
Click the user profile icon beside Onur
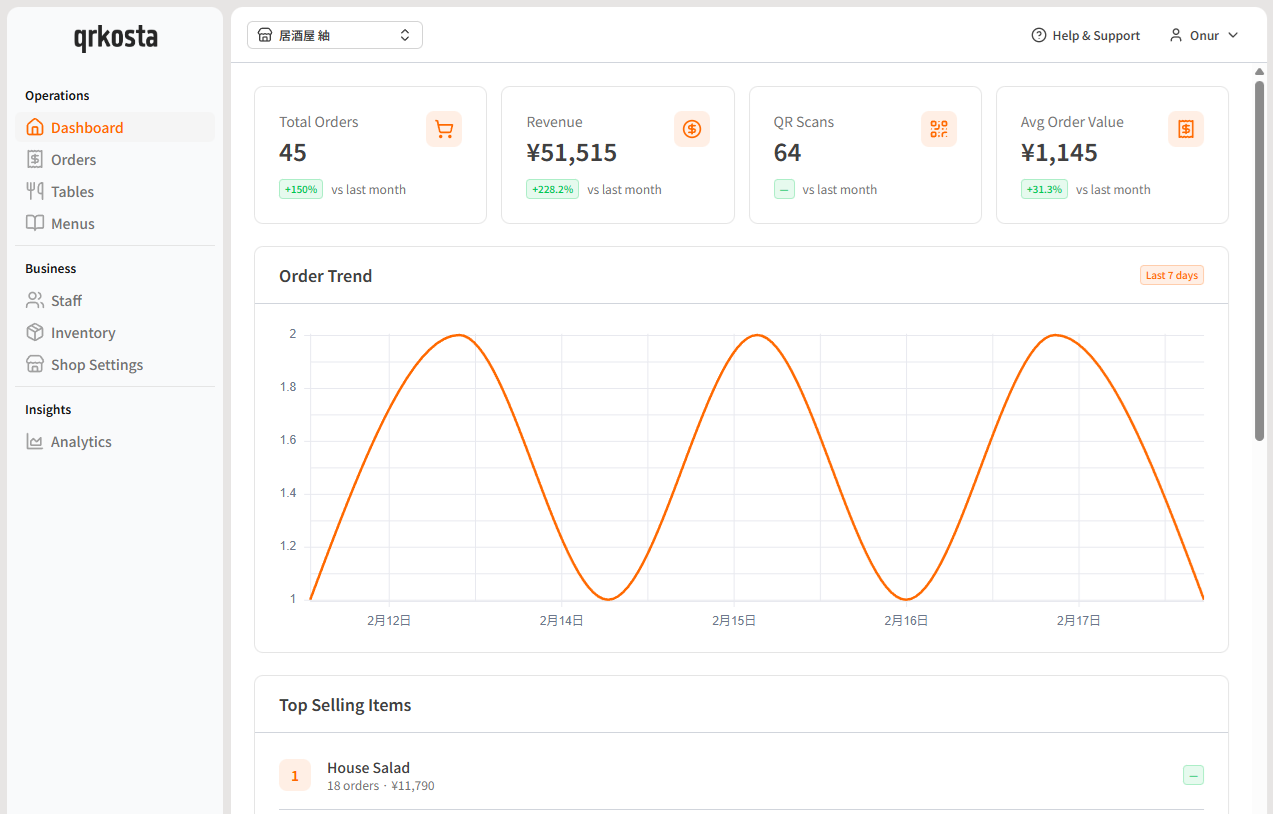click(x=1176, y=35)
